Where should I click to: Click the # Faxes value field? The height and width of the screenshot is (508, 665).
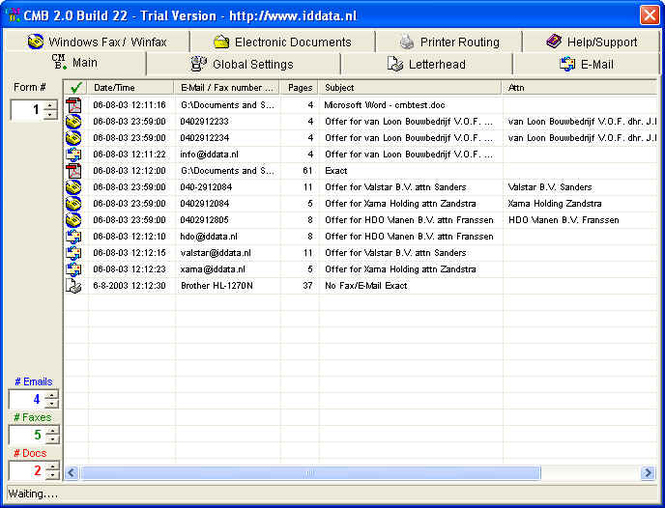coord(28,435)
